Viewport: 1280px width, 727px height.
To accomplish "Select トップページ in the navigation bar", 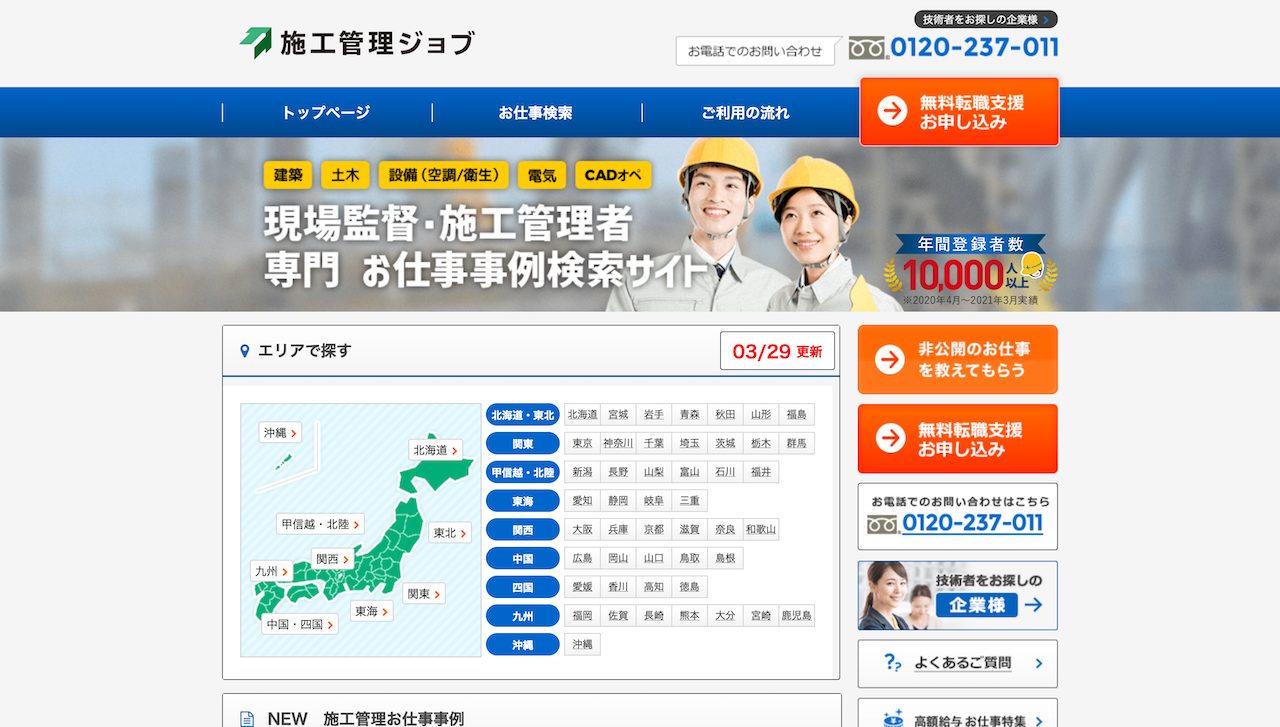I will 328,112.
